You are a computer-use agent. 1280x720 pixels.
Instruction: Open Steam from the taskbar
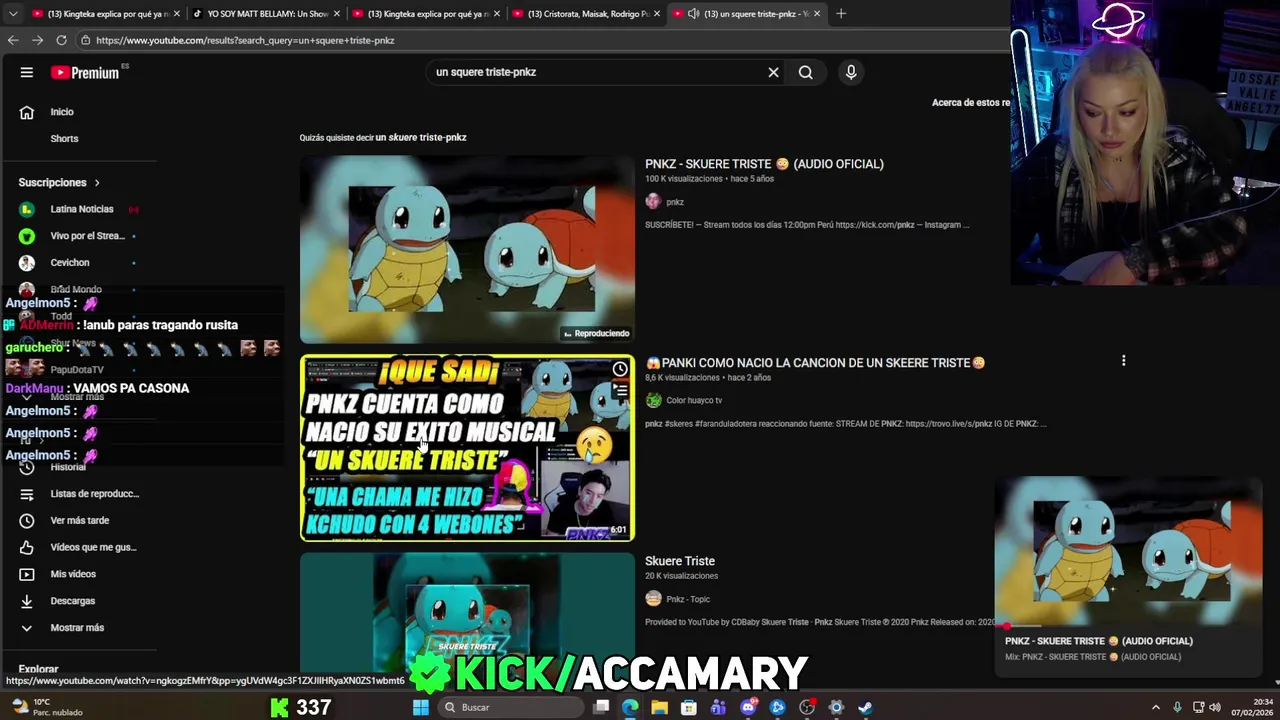[866, 707]
